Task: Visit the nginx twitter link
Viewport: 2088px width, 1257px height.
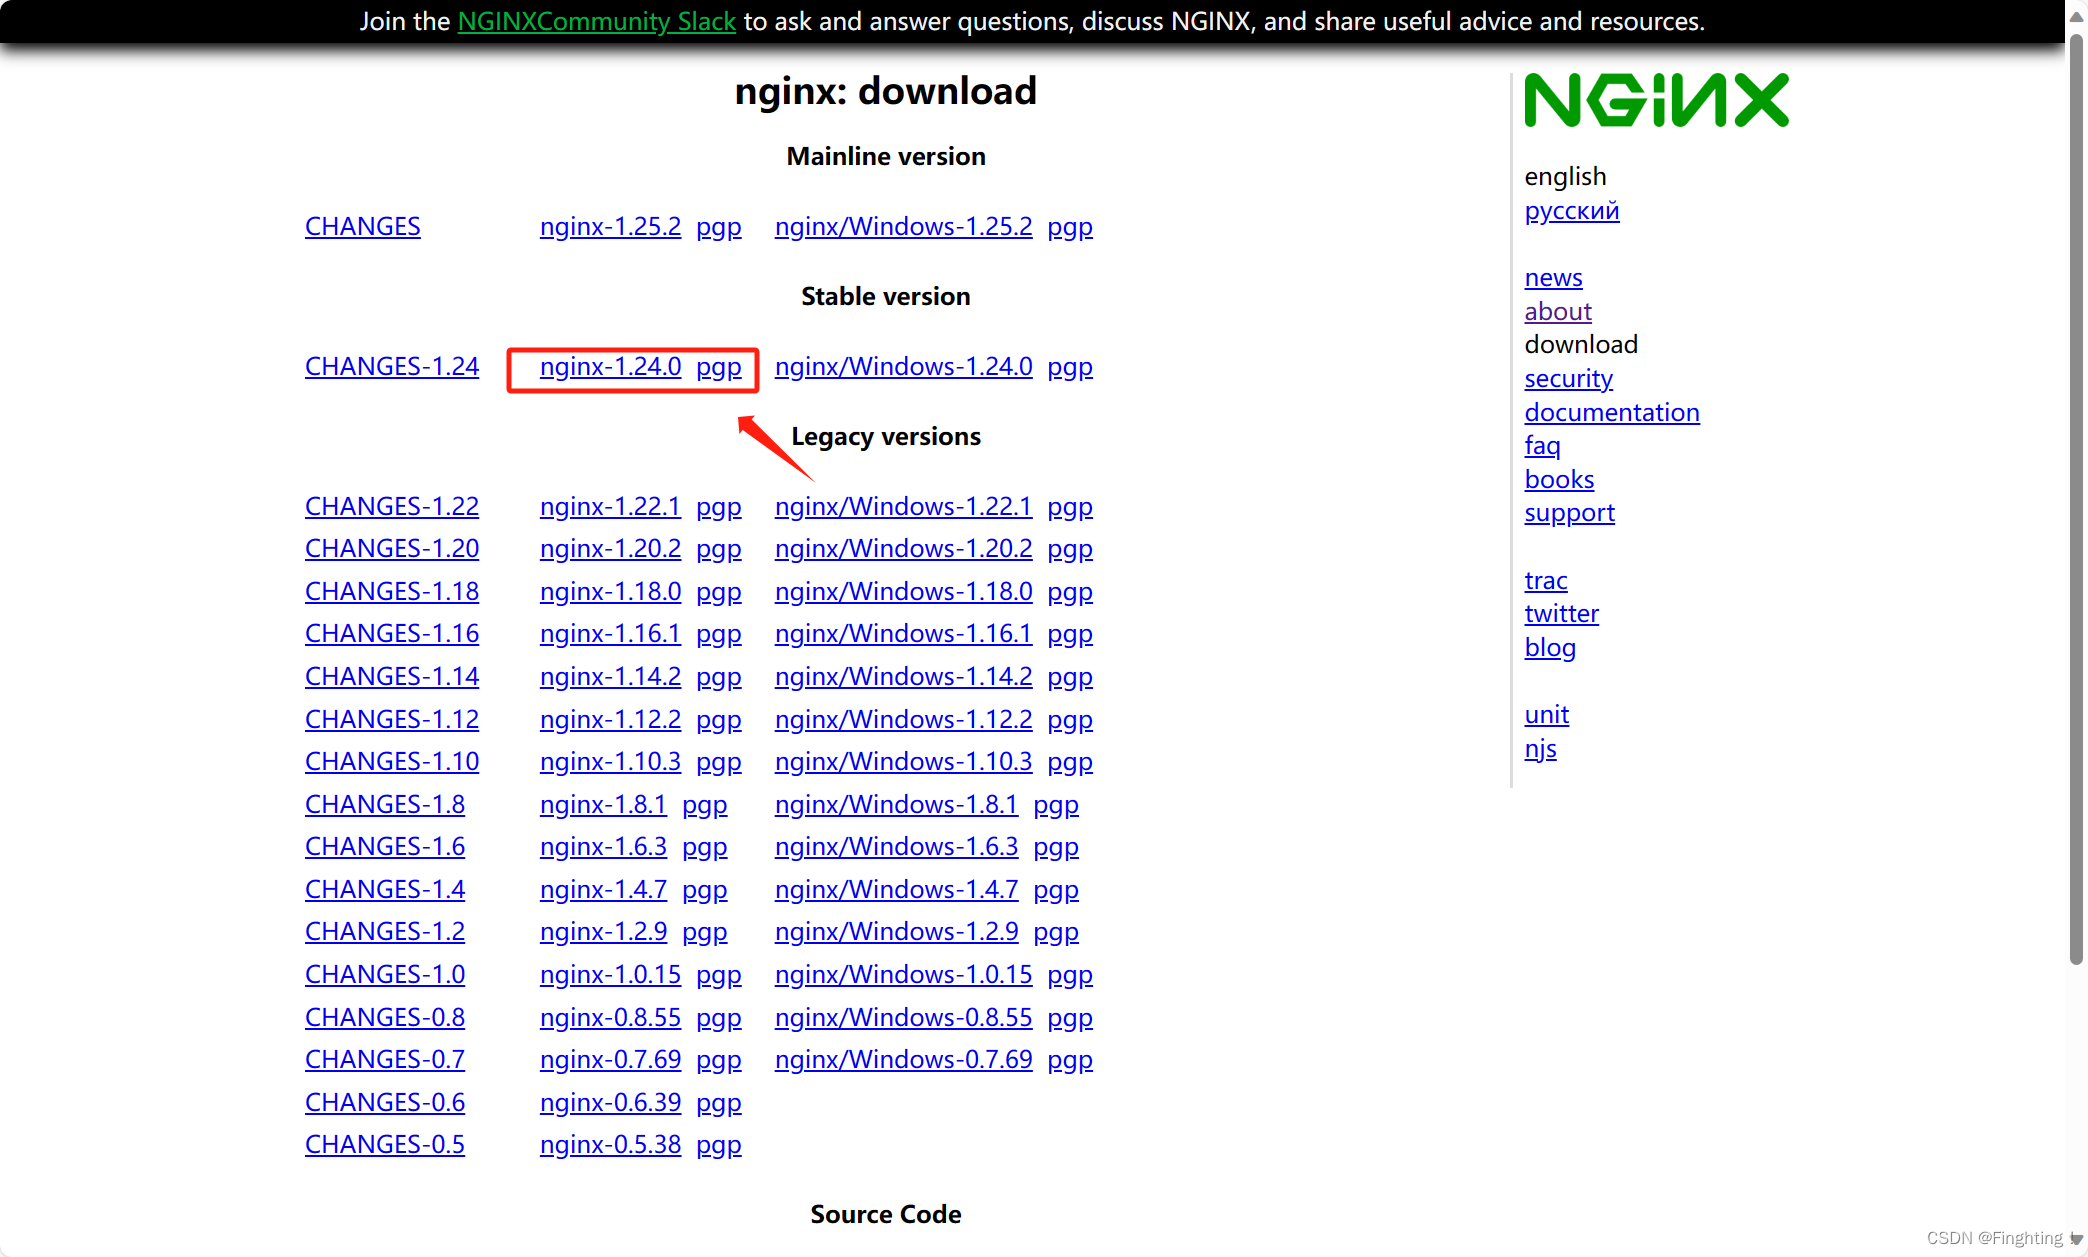Action: (x=1561, y=614)
